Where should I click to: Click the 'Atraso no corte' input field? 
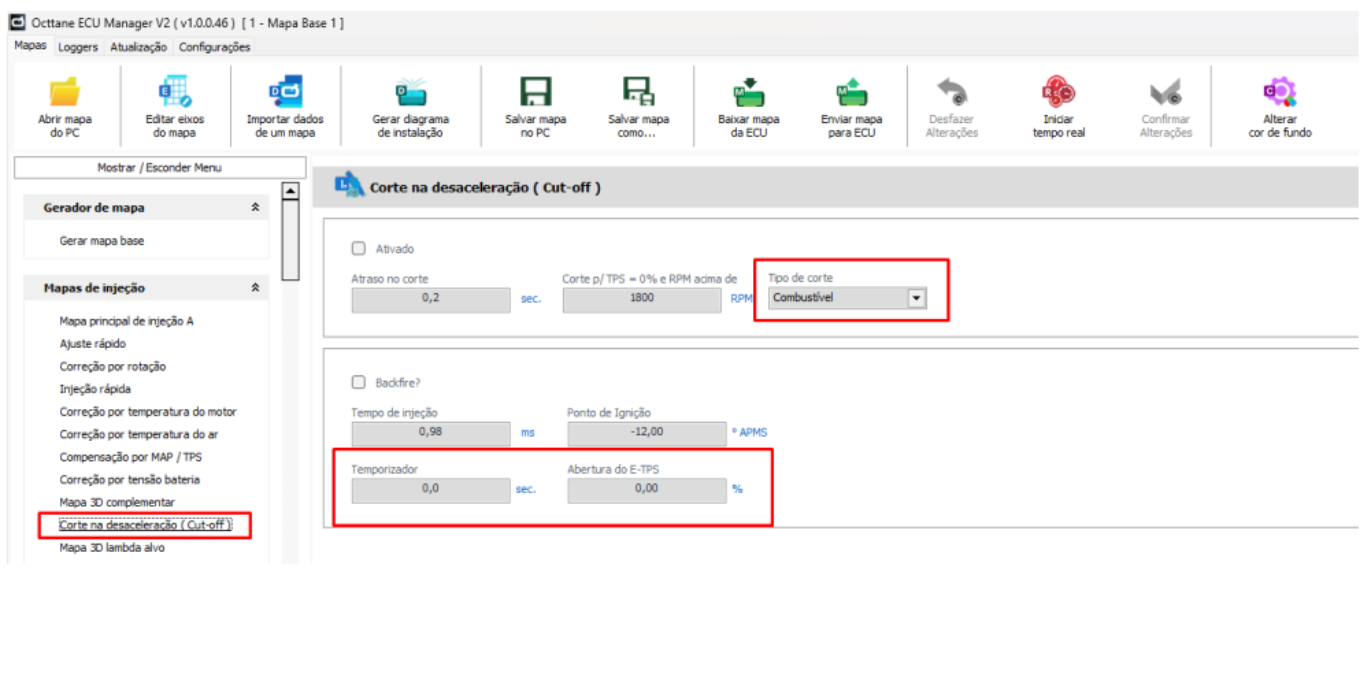coord(431,299)
